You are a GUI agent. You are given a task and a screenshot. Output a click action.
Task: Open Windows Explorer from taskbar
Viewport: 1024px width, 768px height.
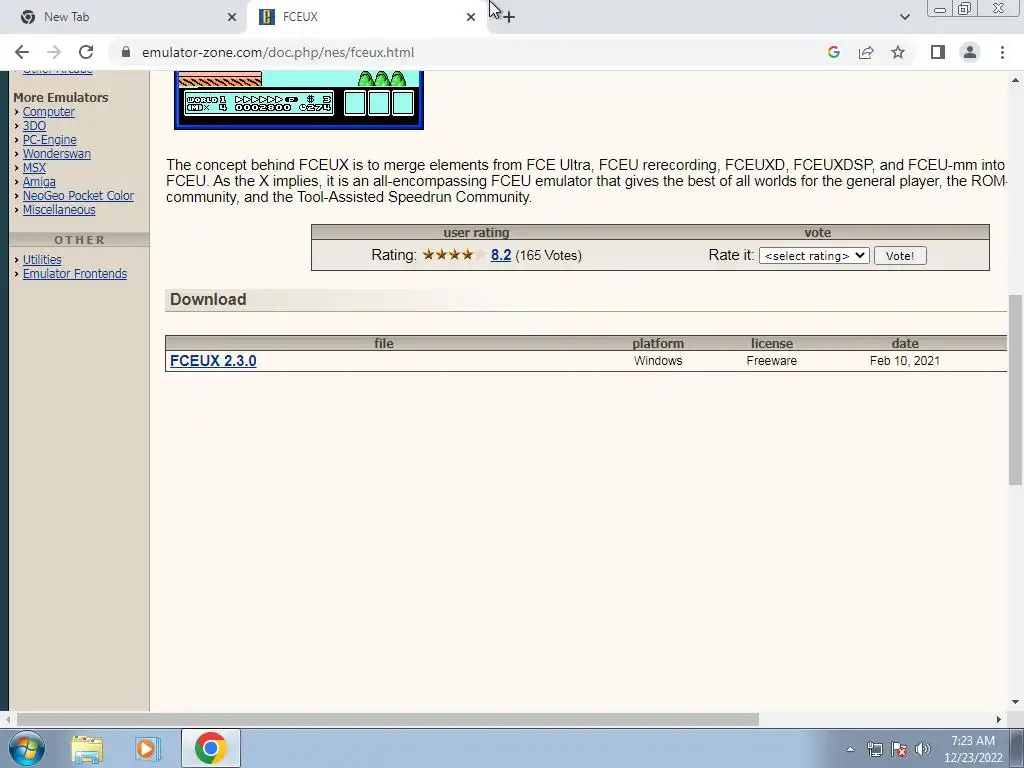coord(87,748)
